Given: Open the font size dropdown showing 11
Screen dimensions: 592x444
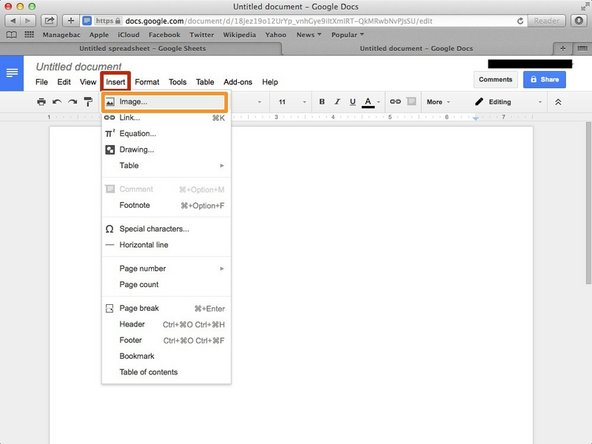Looking at the screenshot, I should 291,102.
